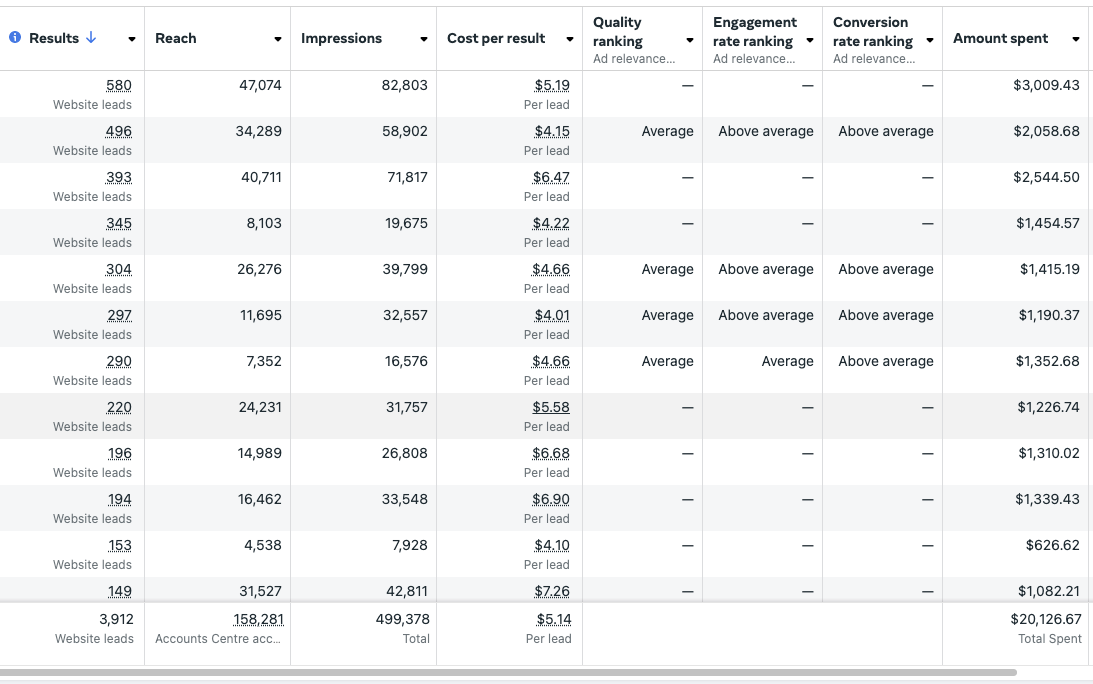The width and height of the screenshot is (1093, 684).
Task: Select the $2,058.68 amount spent cell
Action: coord(1046,131)
